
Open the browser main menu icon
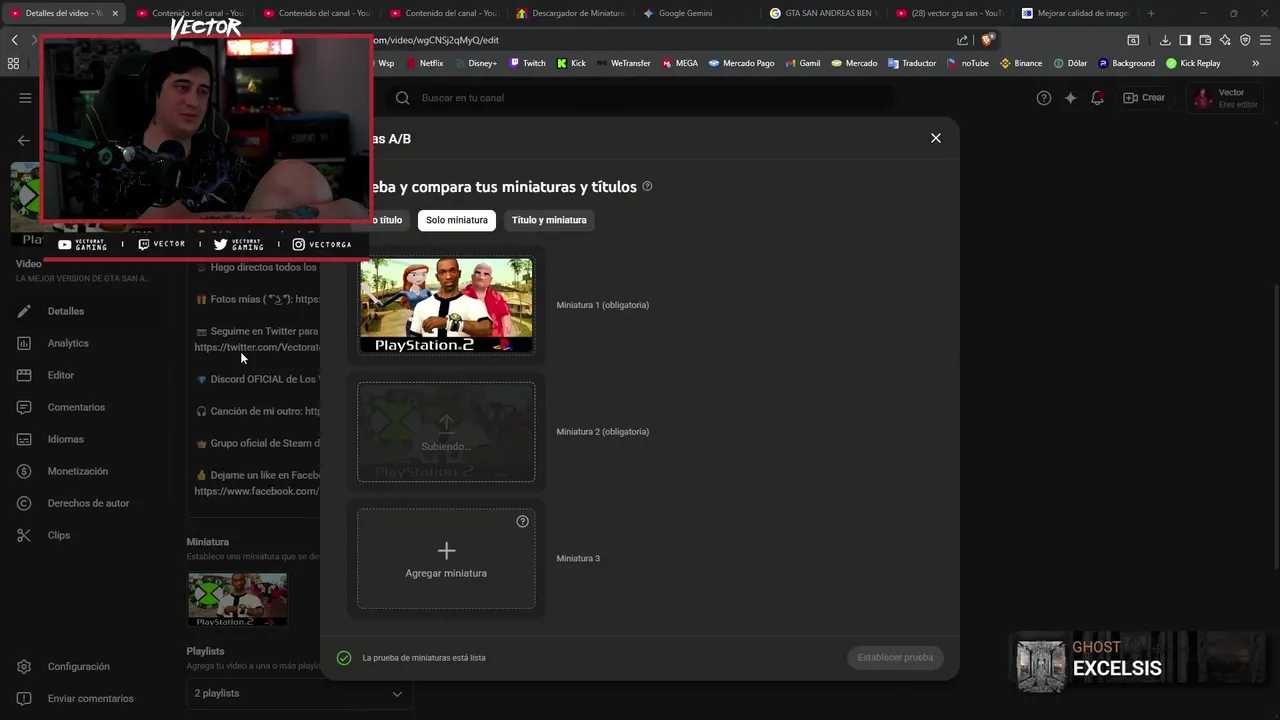[1265, 40]
